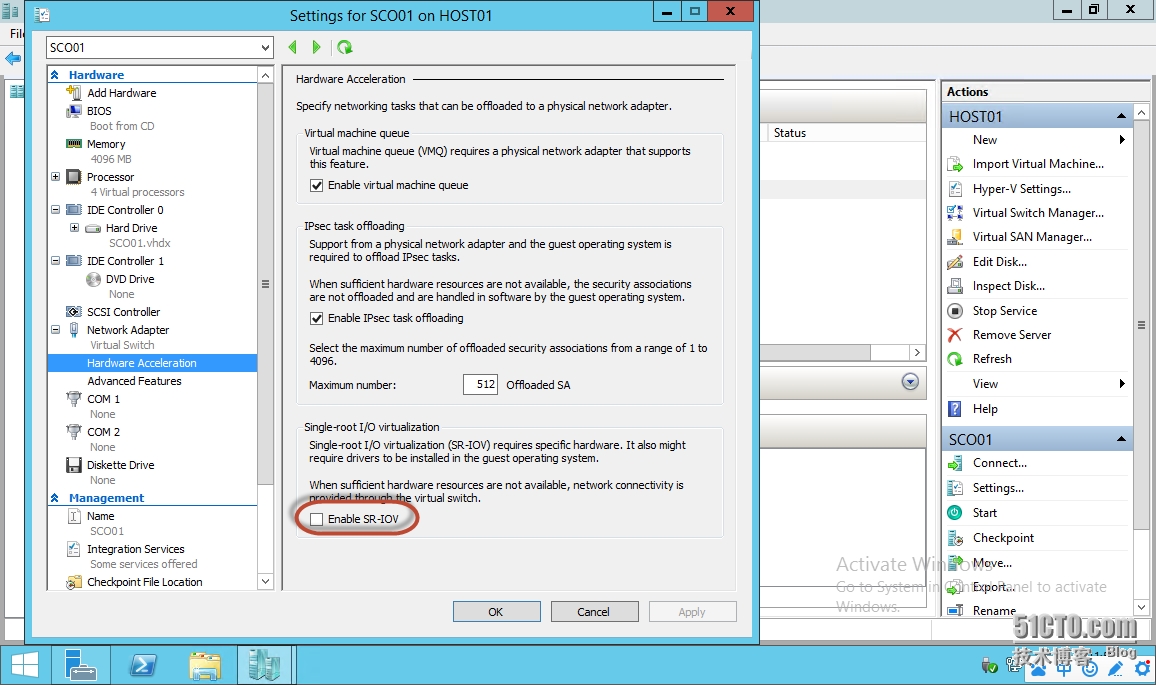Click the DVD Drive disc icon
The height and width of the screenshot is (685, 1156).
click(x=93, y=279)
